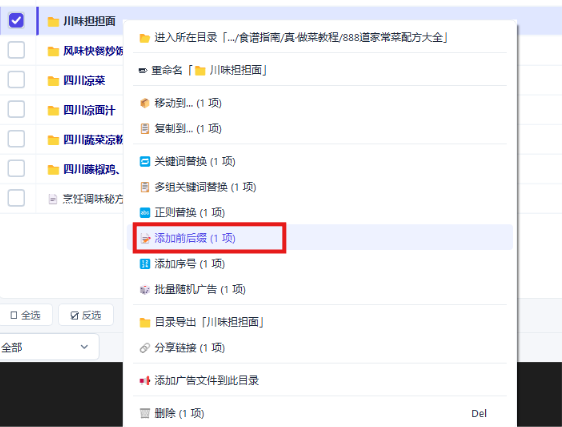Open the 烹饪调味秘方 file name
Screen dimensions: 562x427
93,199
